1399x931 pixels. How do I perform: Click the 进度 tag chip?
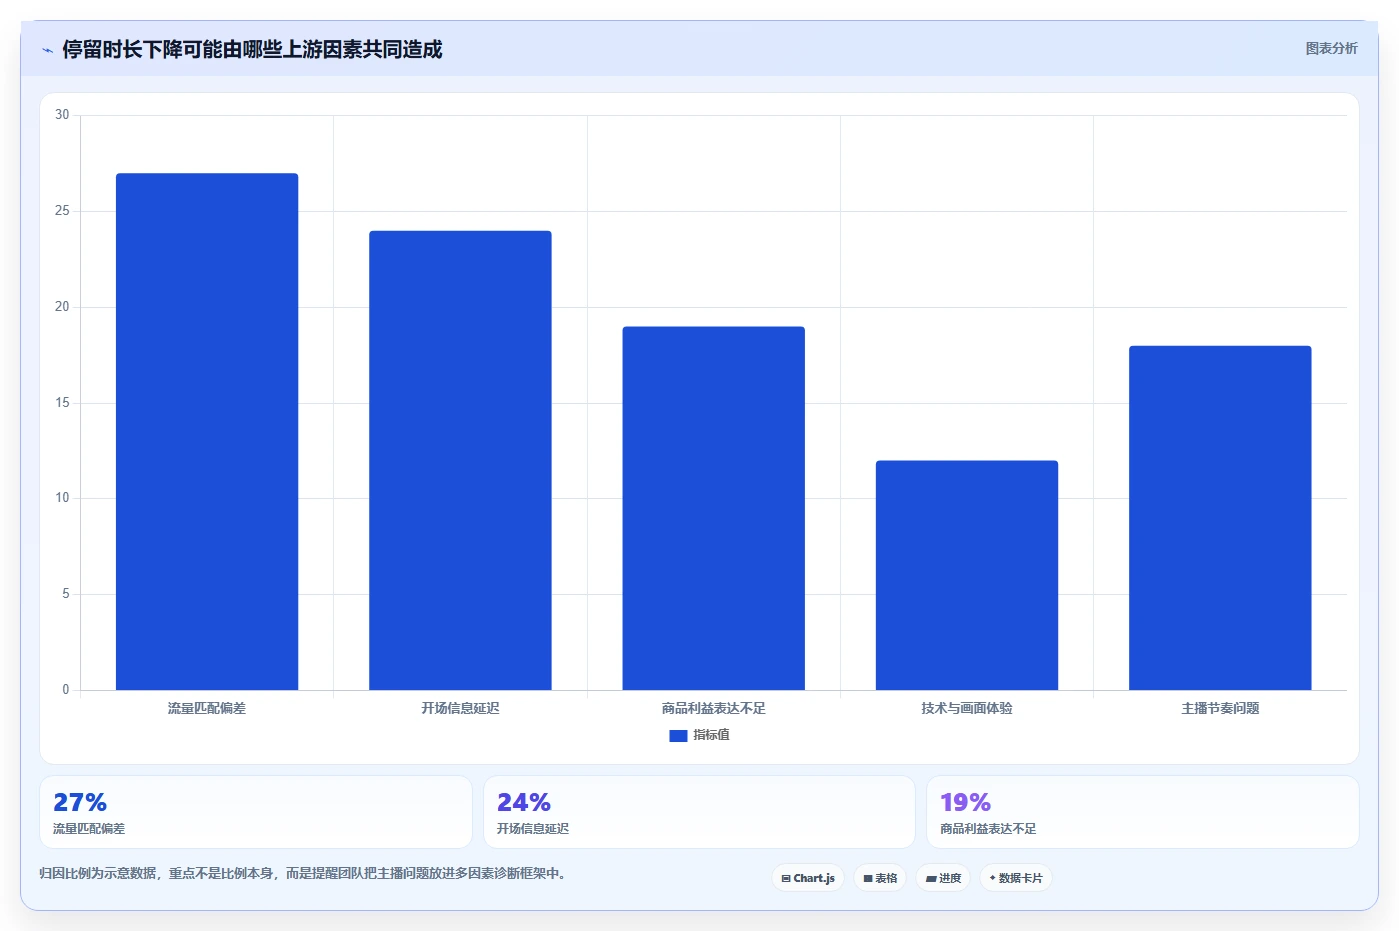pyautogui.click(x=943, y=878)
